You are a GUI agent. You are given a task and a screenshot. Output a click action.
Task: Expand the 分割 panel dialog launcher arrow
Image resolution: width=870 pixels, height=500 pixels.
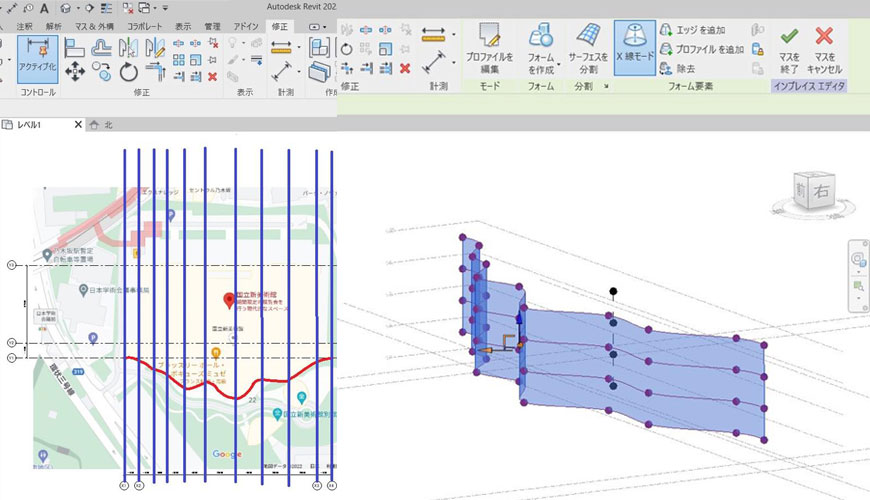tap(605, 88)
